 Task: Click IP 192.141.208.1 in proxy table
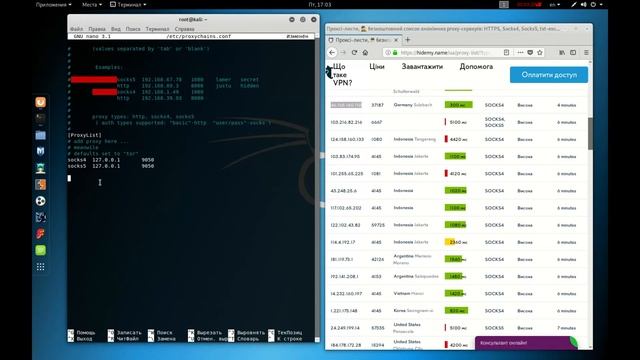[x=344, y=276]
